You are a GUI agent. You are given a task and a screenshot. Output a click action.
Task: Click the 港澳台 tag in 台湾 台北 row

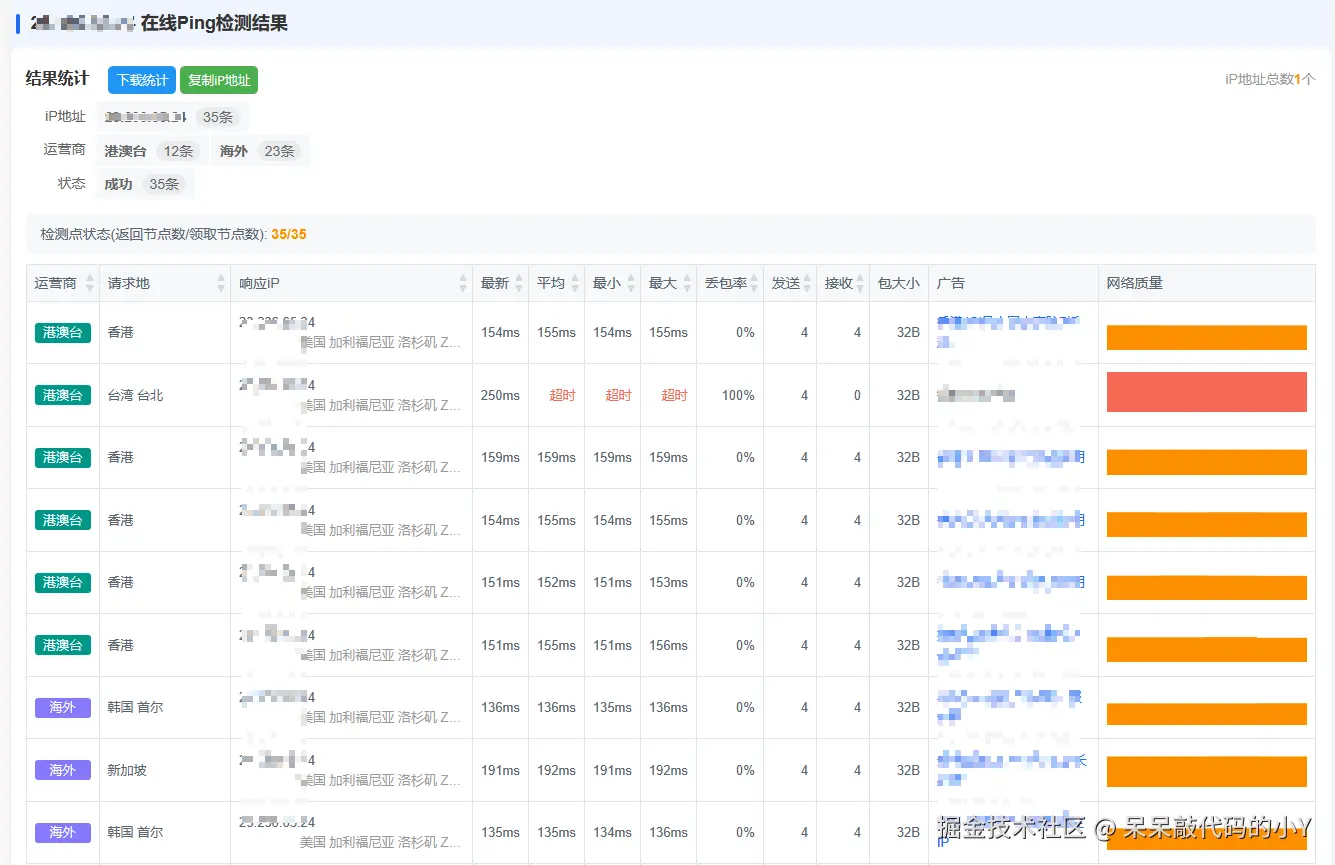click(x=62, y=395)
